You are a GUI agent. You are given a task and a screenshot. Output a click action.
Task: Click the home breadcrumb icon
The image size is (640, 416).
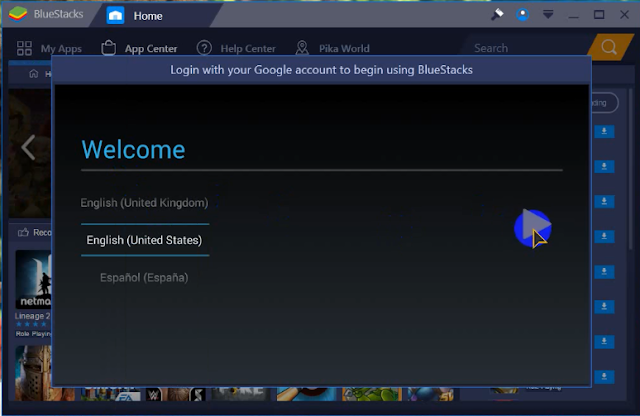coord(33,74)
